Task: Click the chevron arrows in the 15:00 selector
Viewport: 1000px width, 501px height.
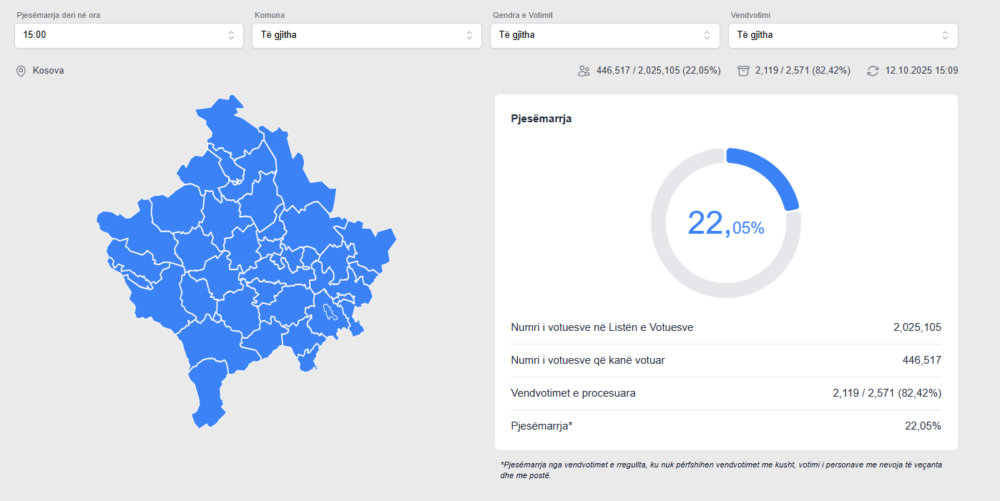Action: pos(231,35)
